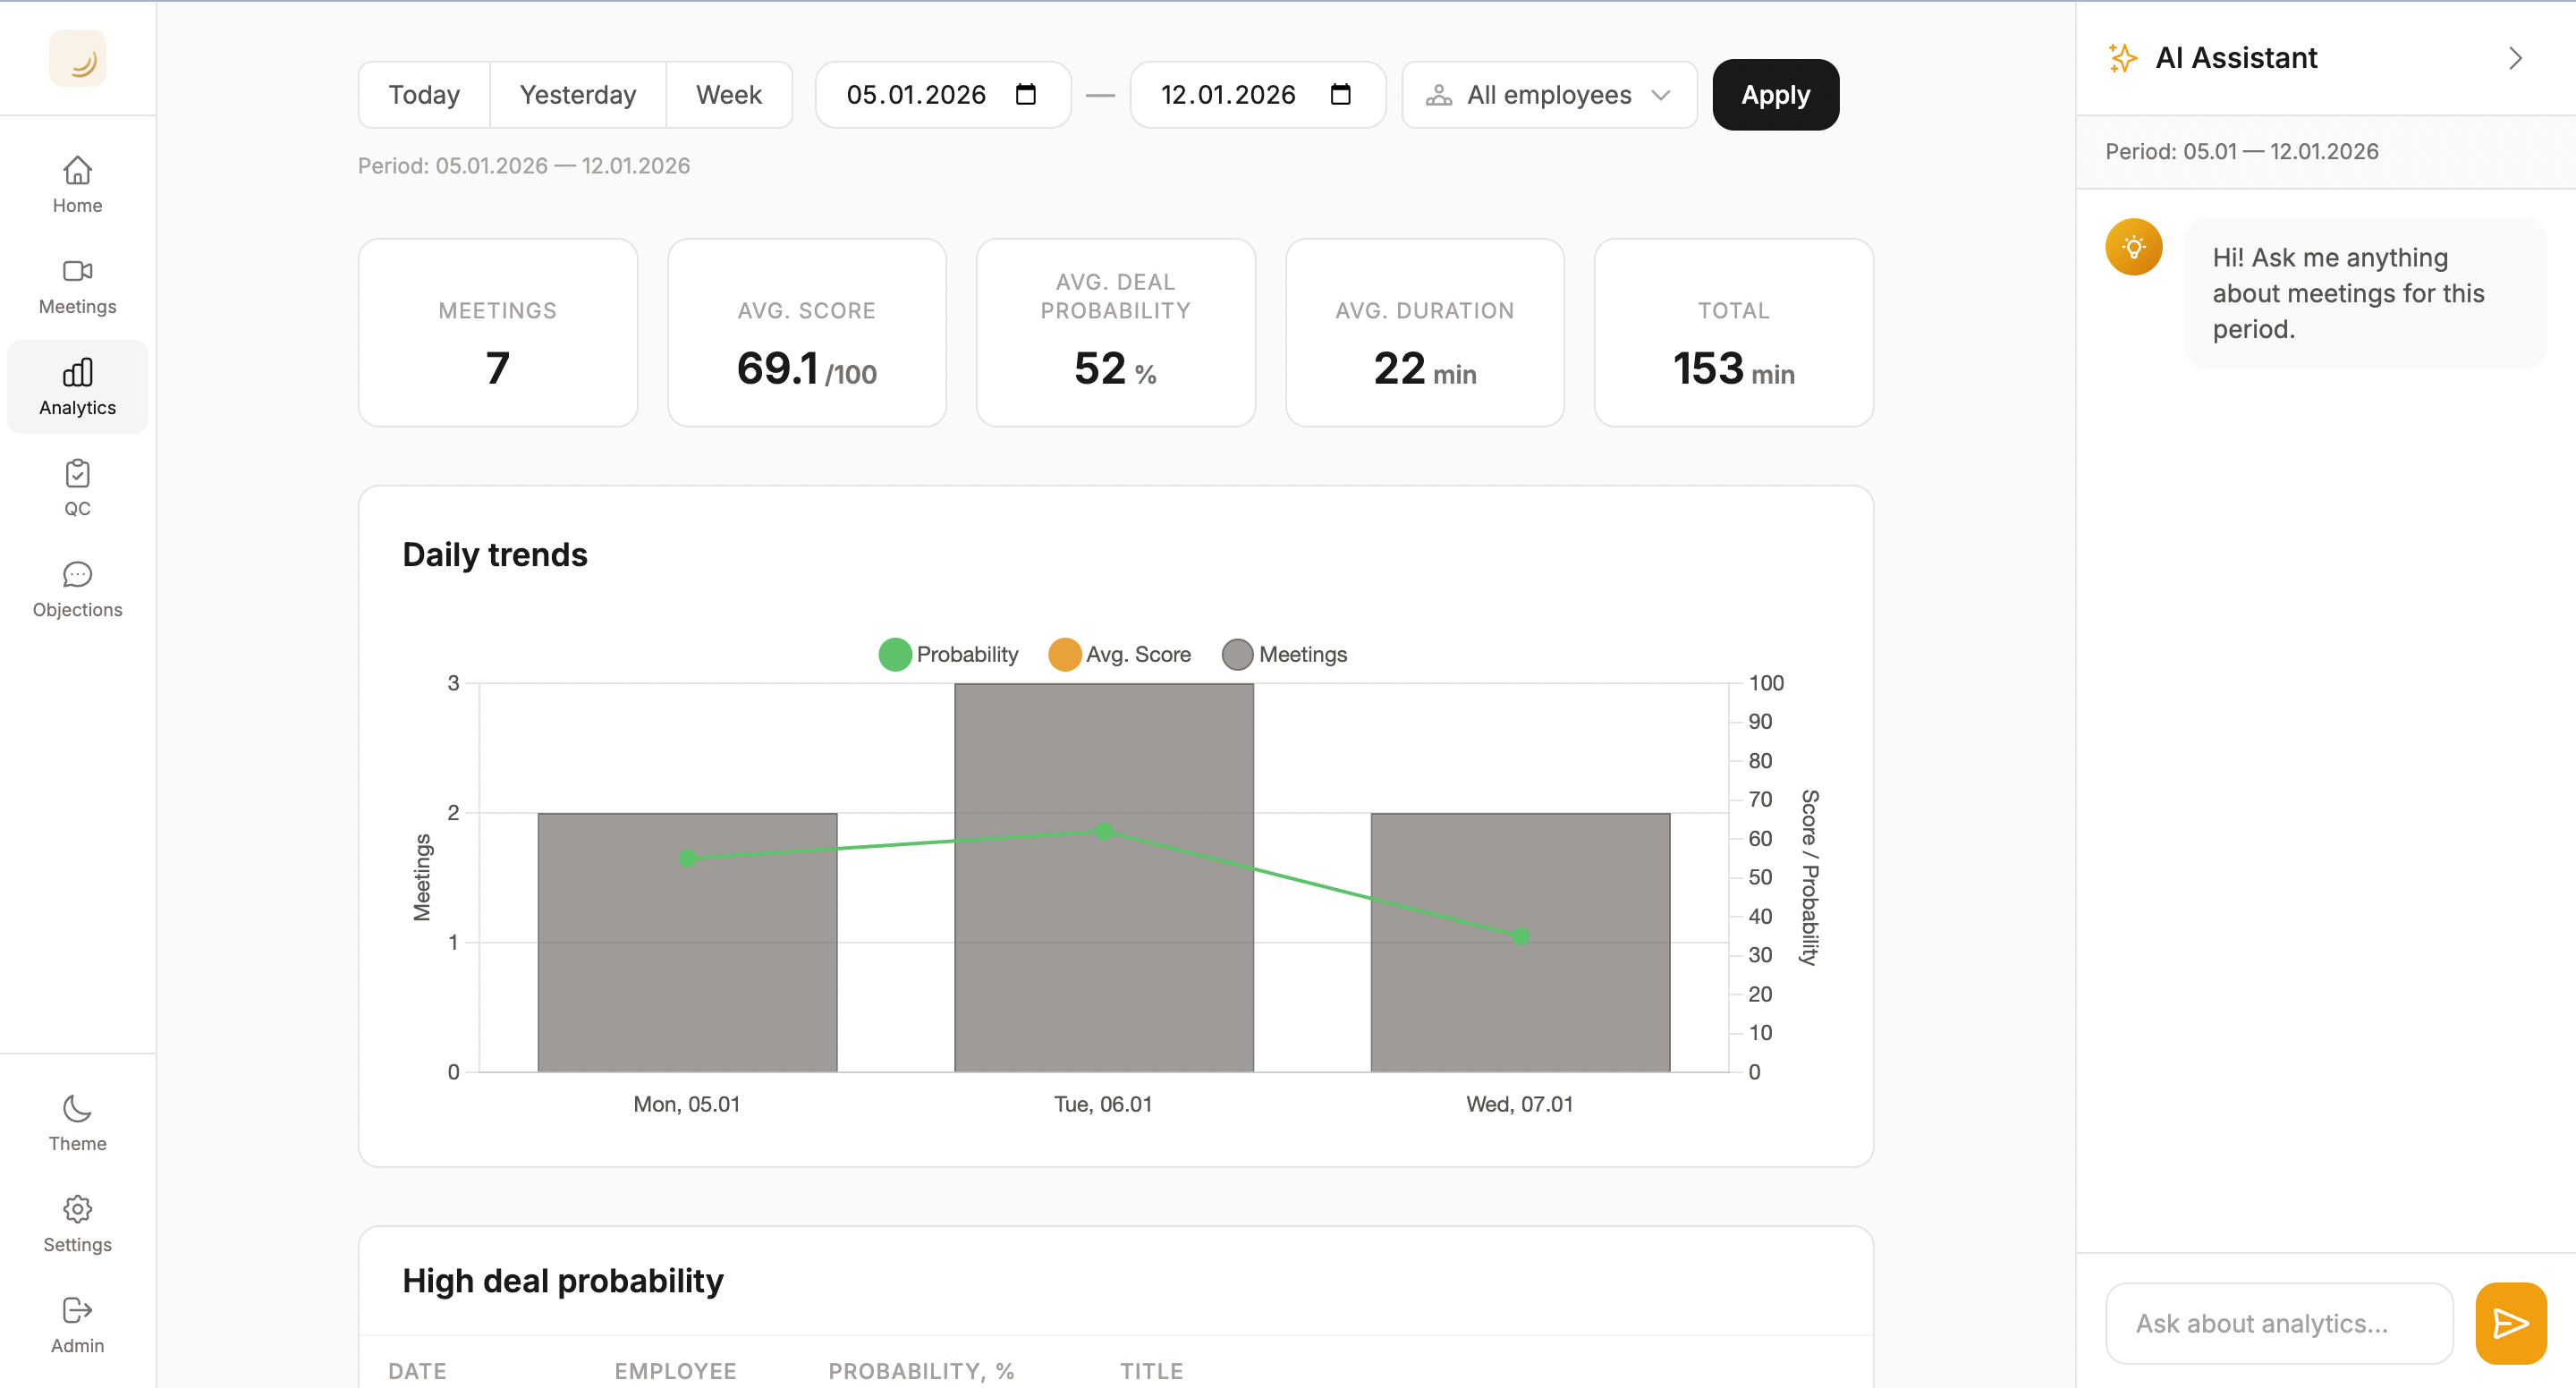The height and width of the screenshot is (1388, 2576).
Task: Select the Today filter button
Action: click(423, 94)
